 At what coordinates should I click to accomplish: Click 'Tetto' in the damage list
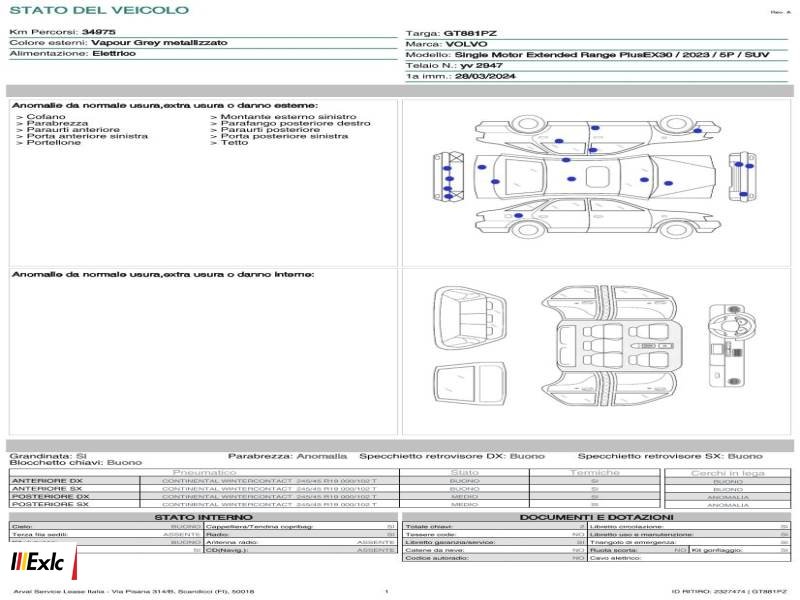(234, 142)
